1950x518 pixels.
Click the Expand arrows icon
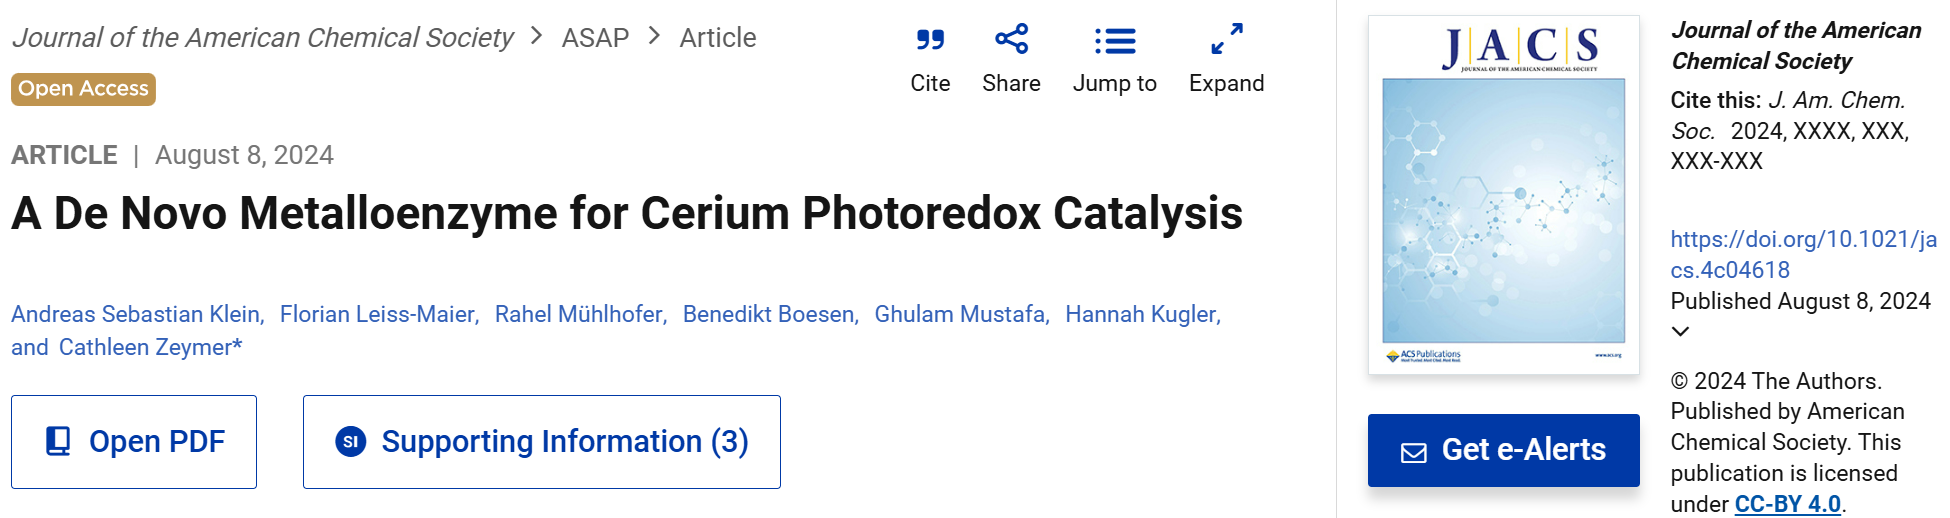[1227, 39]
